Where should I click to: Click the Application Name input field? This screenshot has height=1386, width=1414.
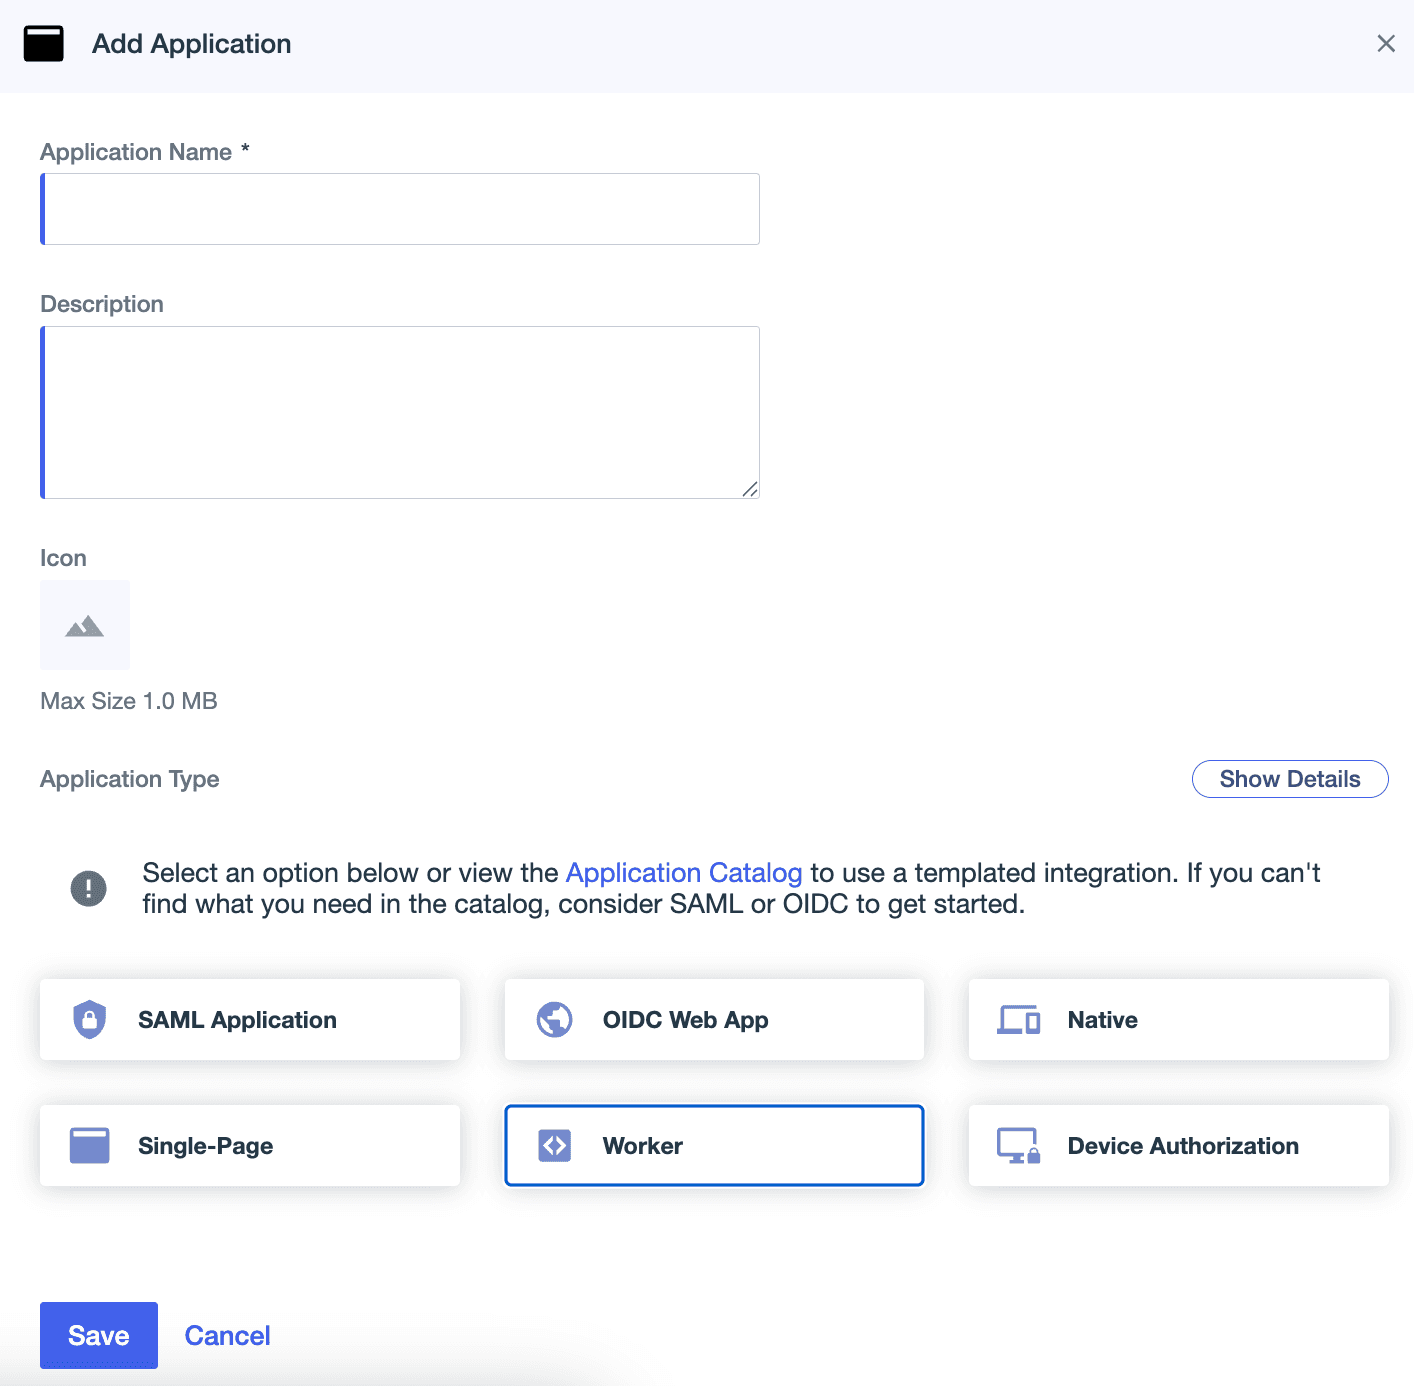coord(400,208)
